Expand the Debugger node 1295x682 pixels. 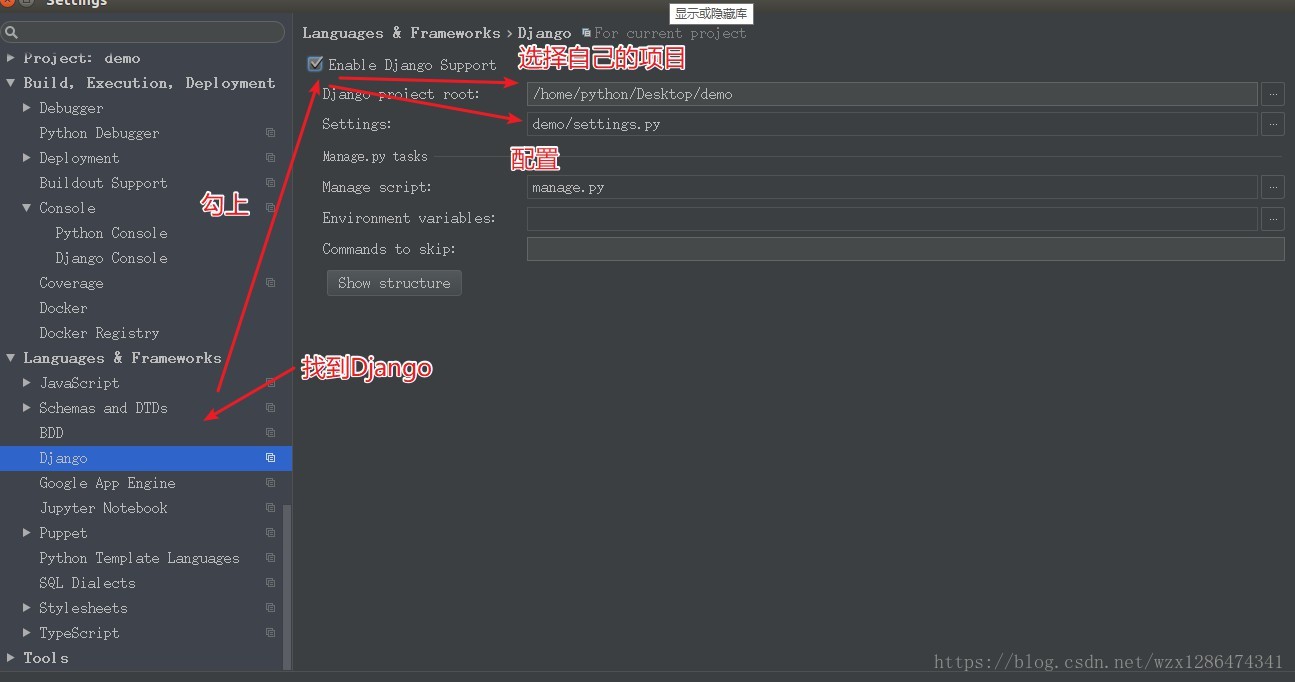[27, 108]
